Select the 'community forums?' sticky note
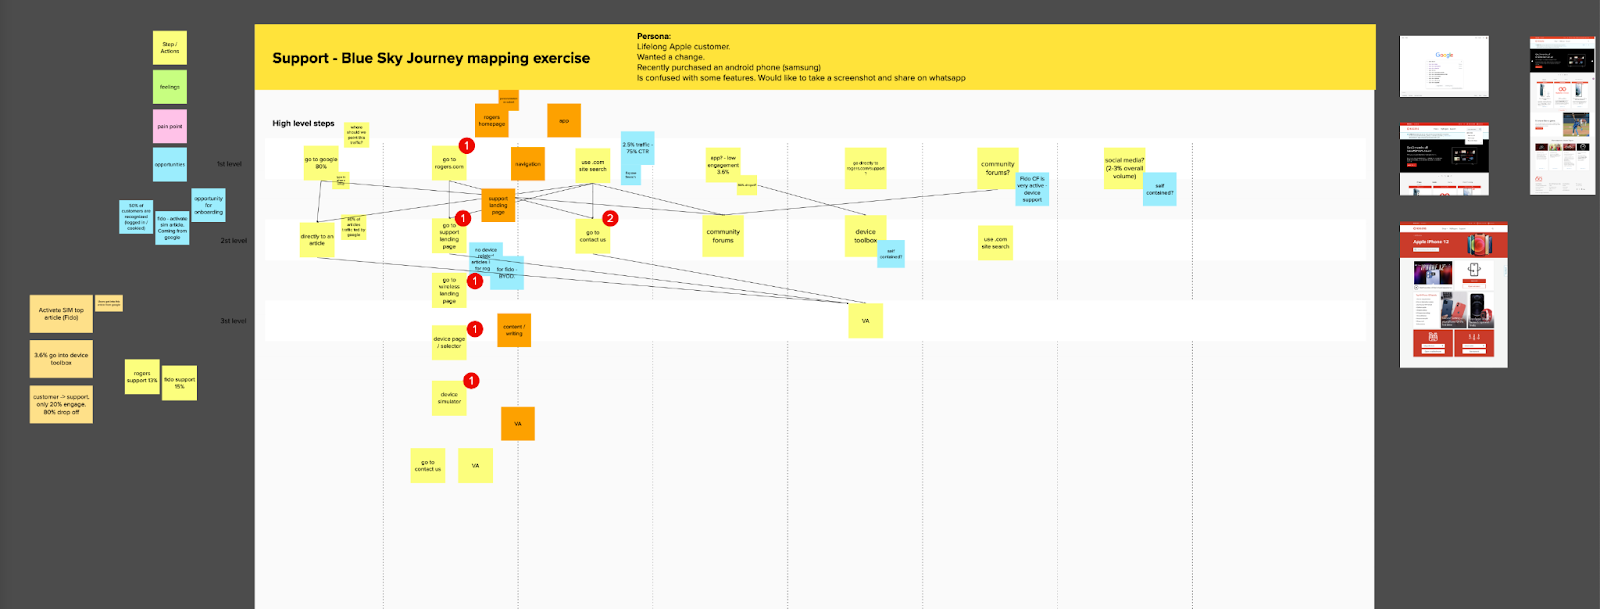The width and height of the screenshot is (1600, 609). tap(997, 168)
